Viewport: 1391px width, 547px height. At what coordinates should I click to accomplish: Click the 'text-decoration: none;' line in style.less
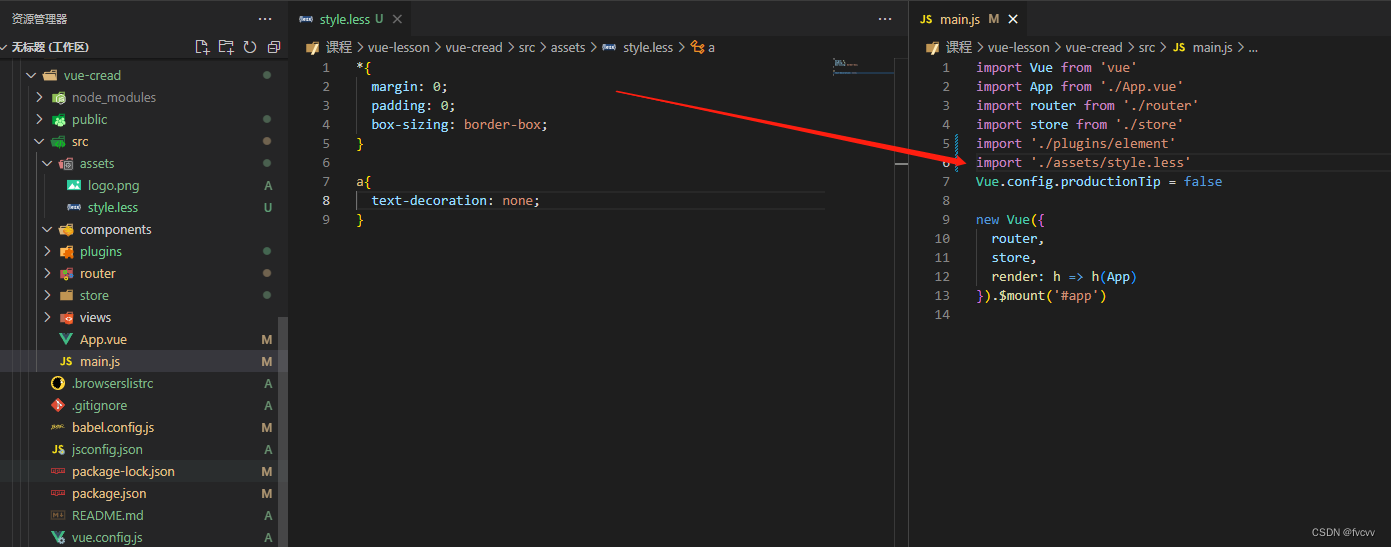(x=455, y=200)
